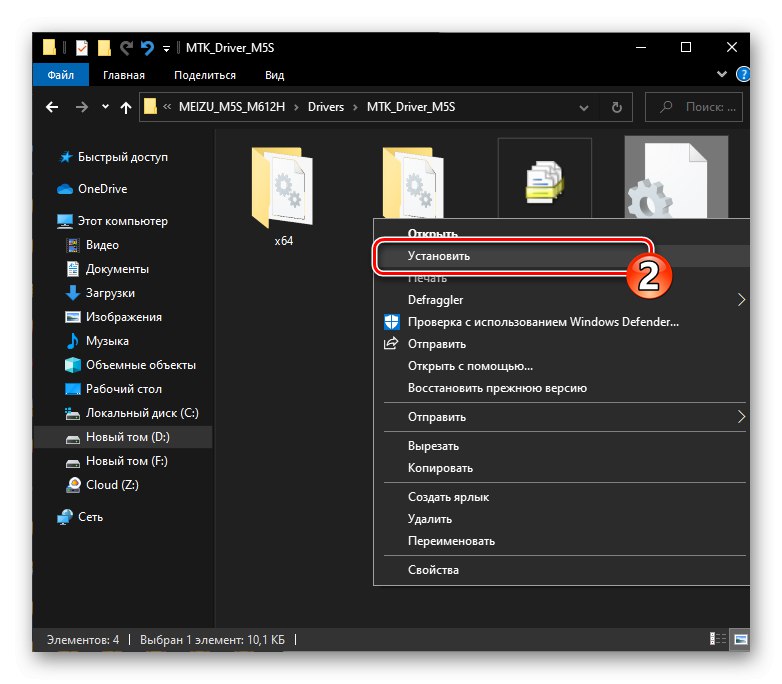Expand the ribbon with chevron
The image size is (782, 684).
pyautogui.click(x=721, y=74)
